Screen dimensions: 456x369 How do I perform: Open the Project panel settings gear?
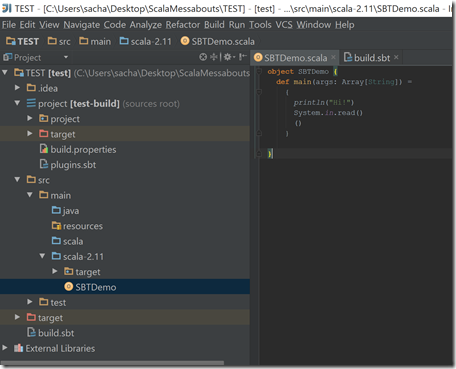228,57
